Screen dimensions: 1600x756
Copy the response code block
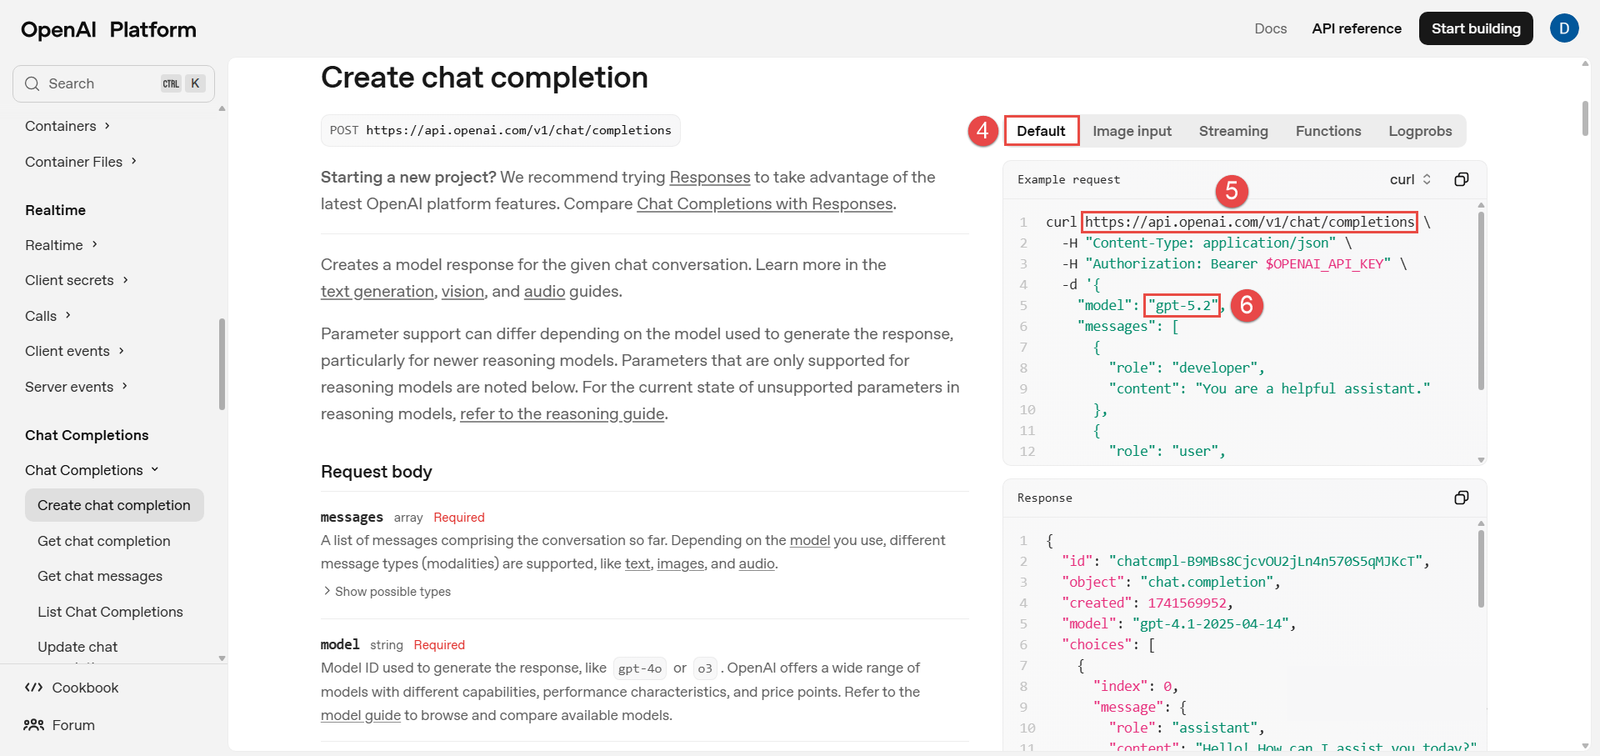[x=1461, y=498]
